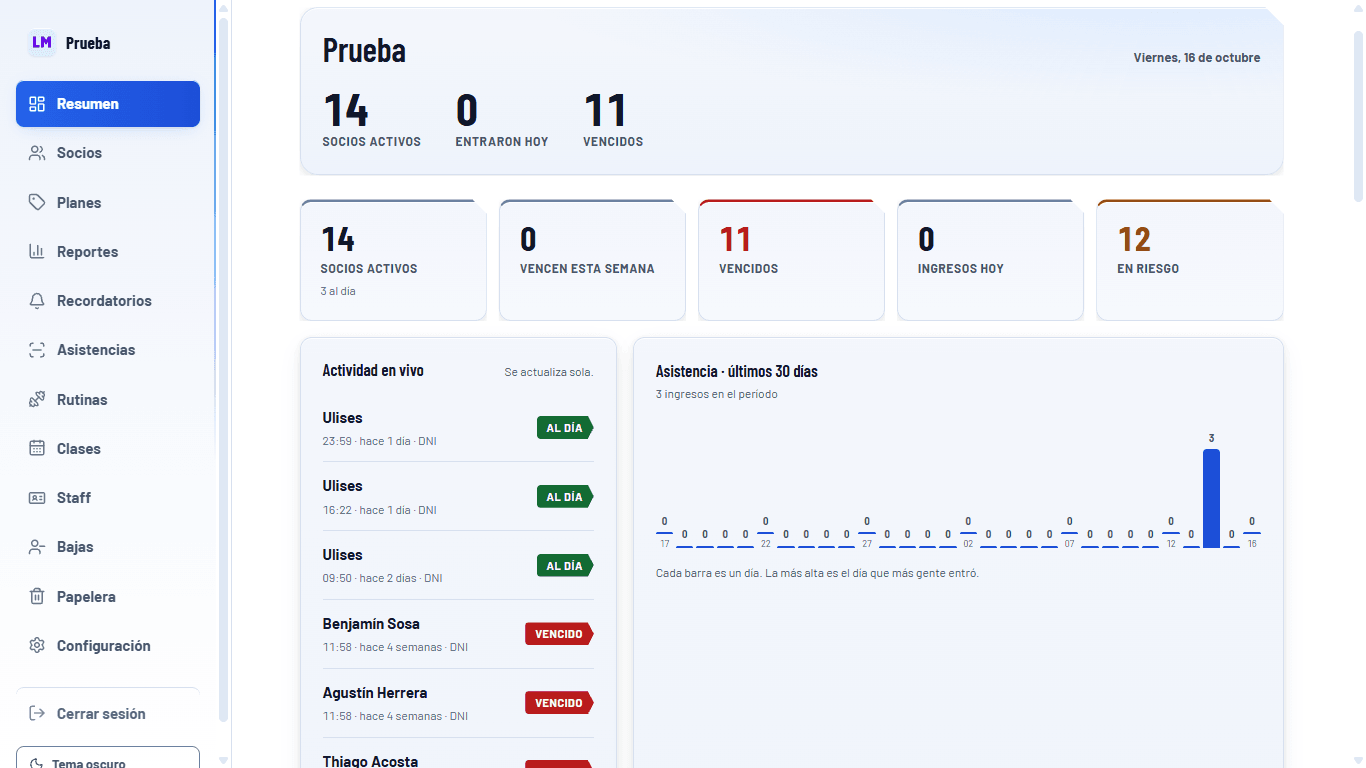Image resolution: width=1366 pixels, height=768 pixels.
Task: Click the LM logo badge
Action: [42, 43]
